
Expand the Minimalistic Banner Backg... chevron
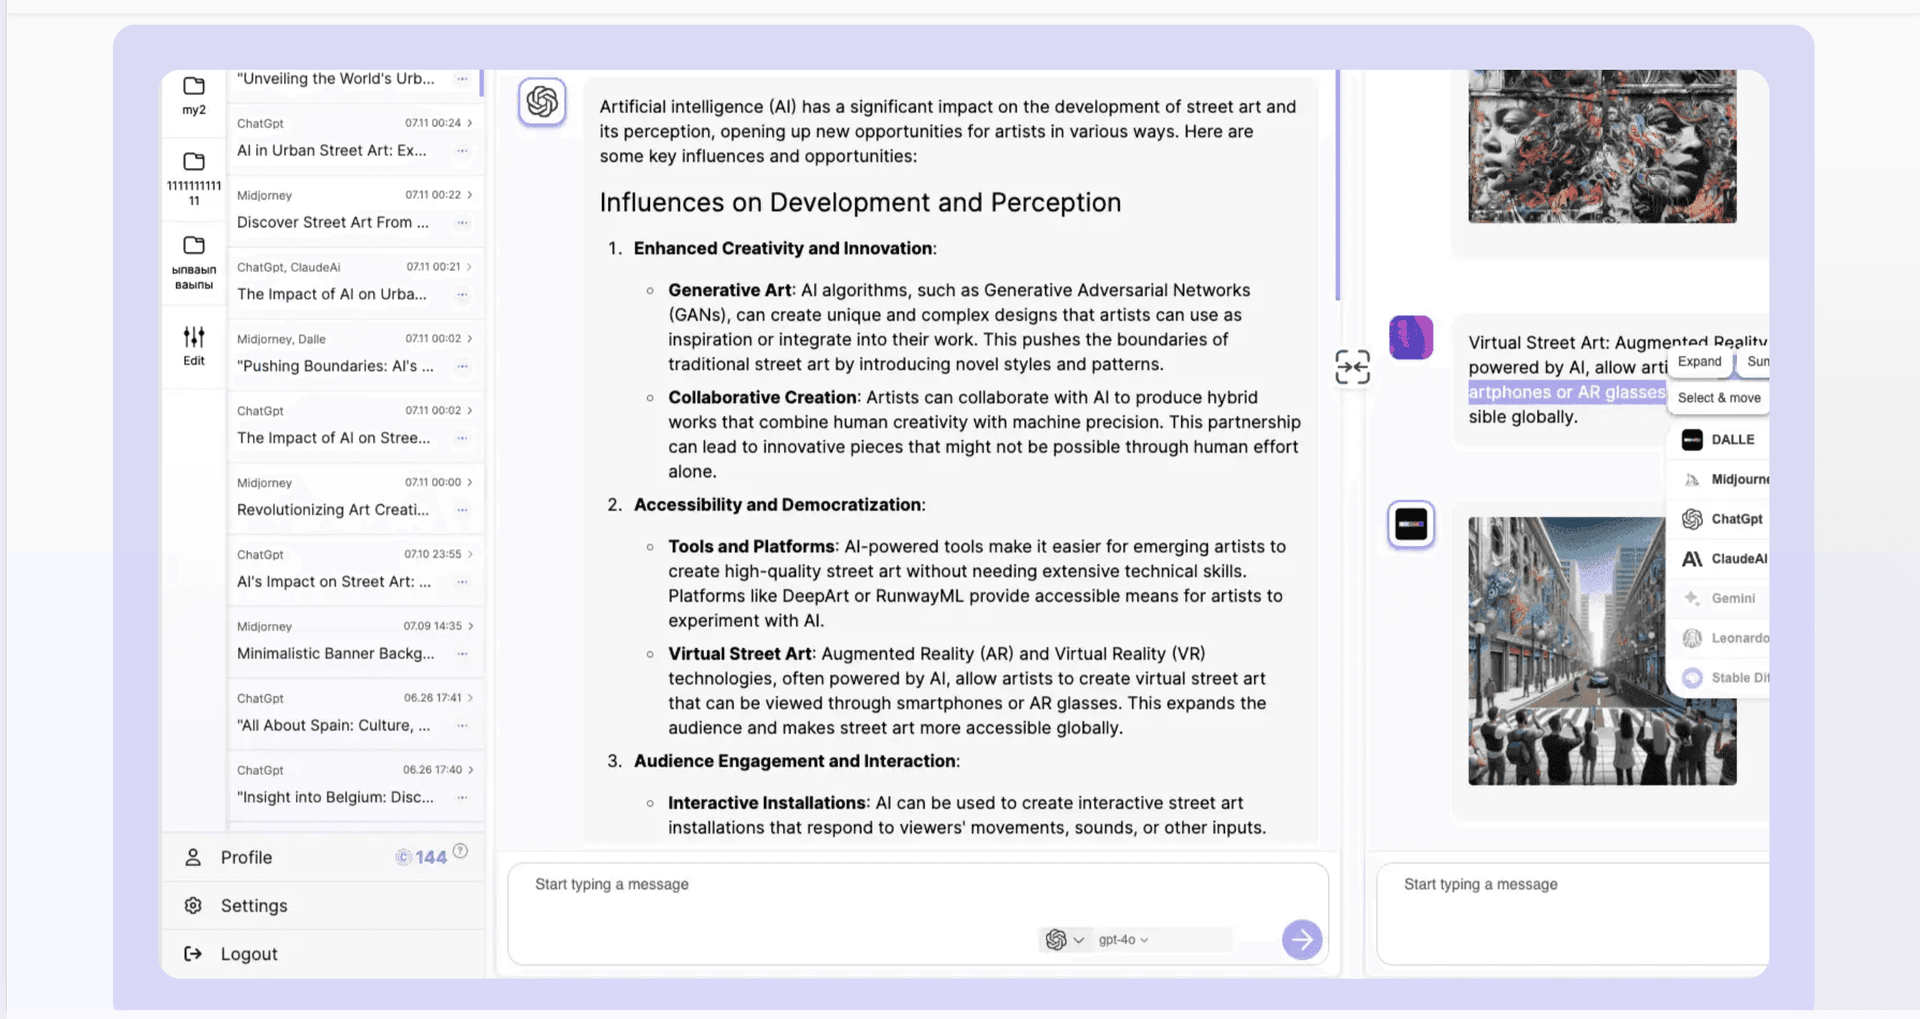click(x=470, y=626)
